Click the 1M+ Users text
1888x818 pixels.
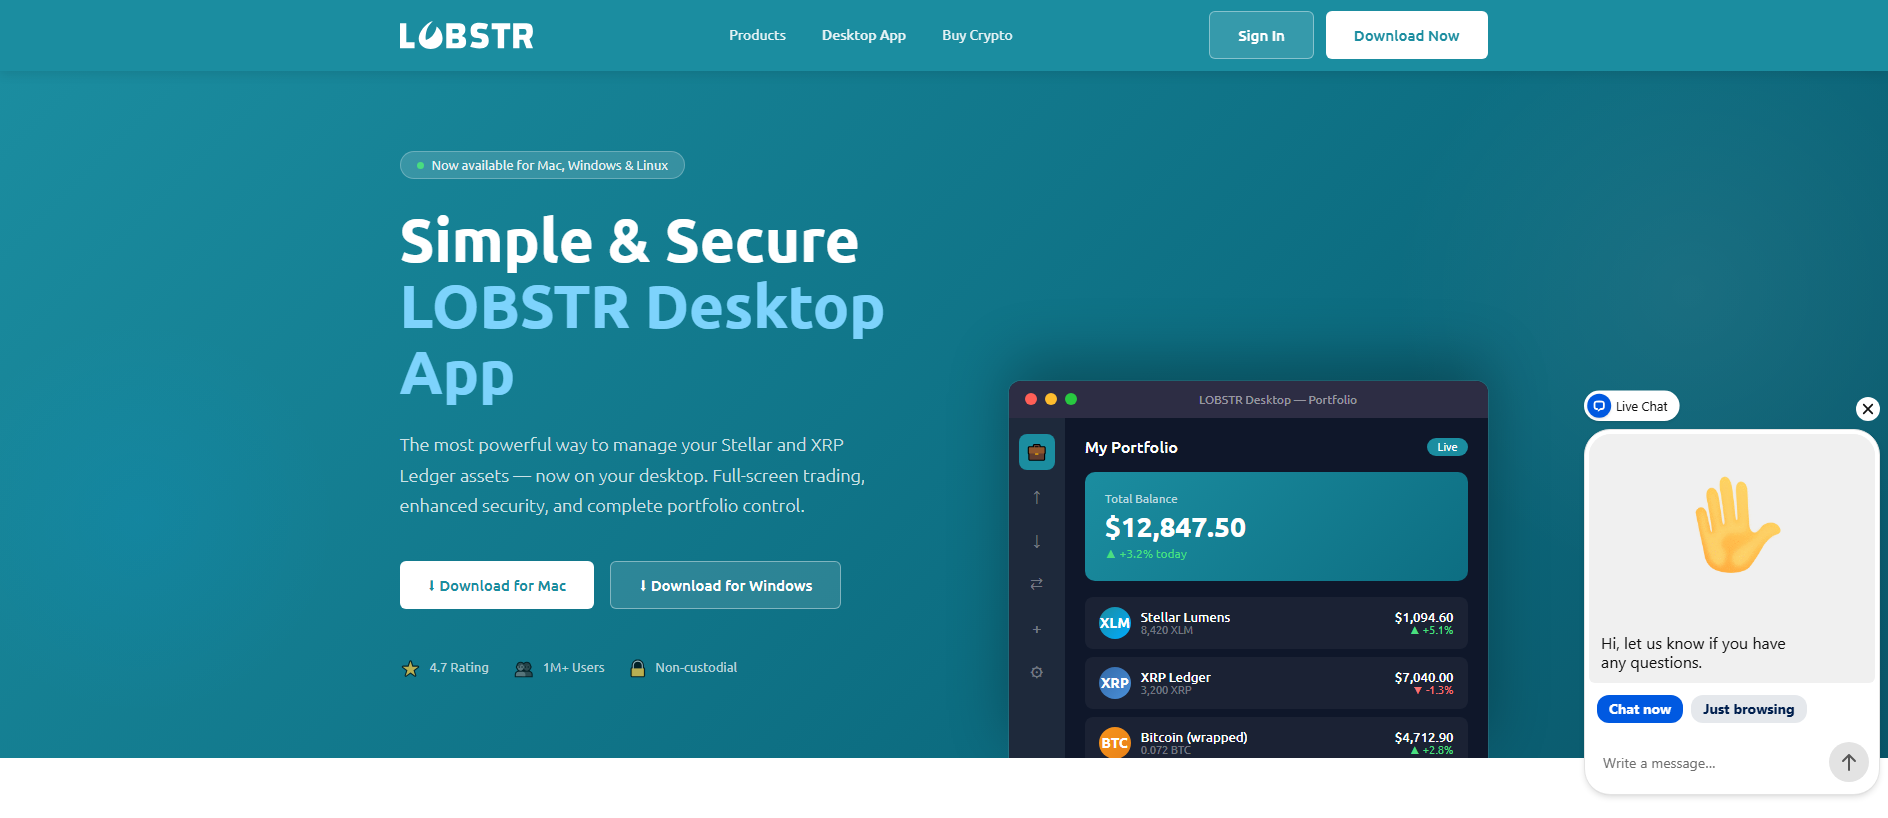tap(574, 667)
